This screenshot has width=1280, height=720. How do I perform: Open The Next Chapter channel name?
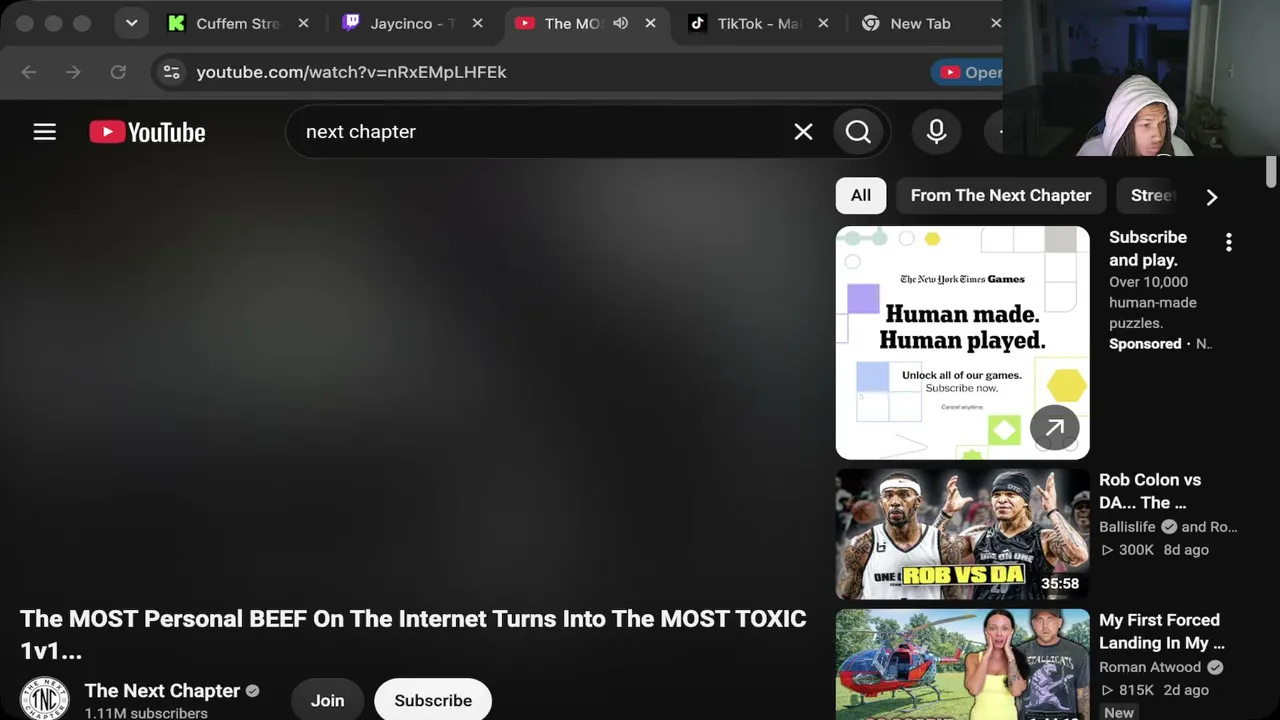pyautogui.click(x=162, y=691)
